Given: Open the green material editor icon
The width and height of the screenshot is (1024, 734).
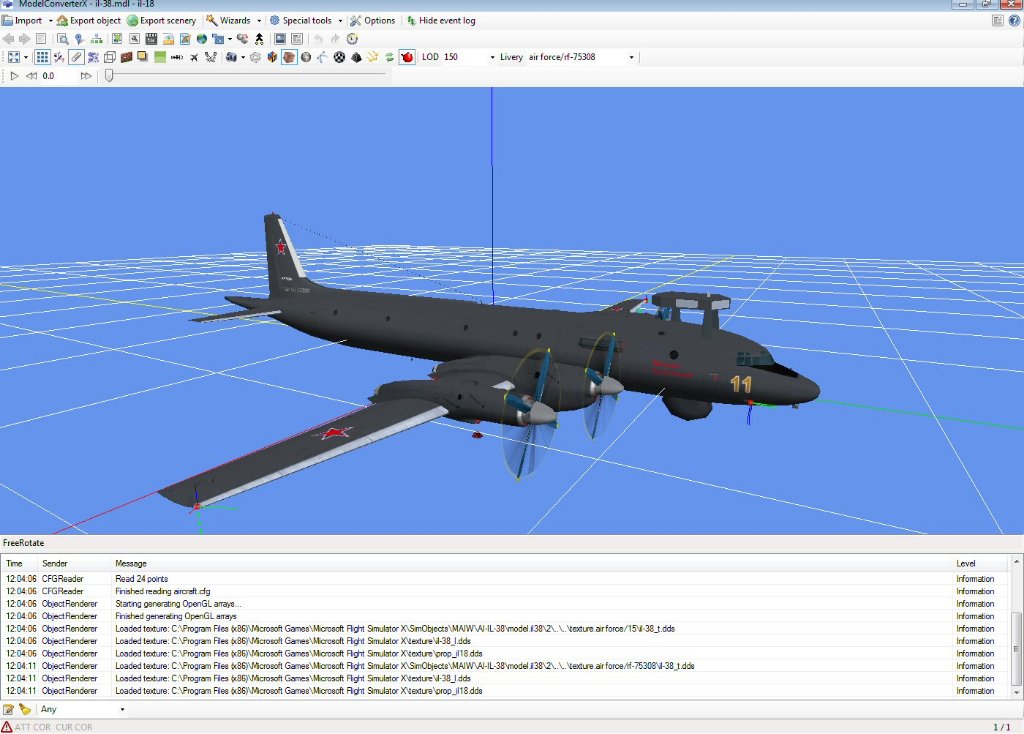Looking at the screenshot, I should point(117,39).
